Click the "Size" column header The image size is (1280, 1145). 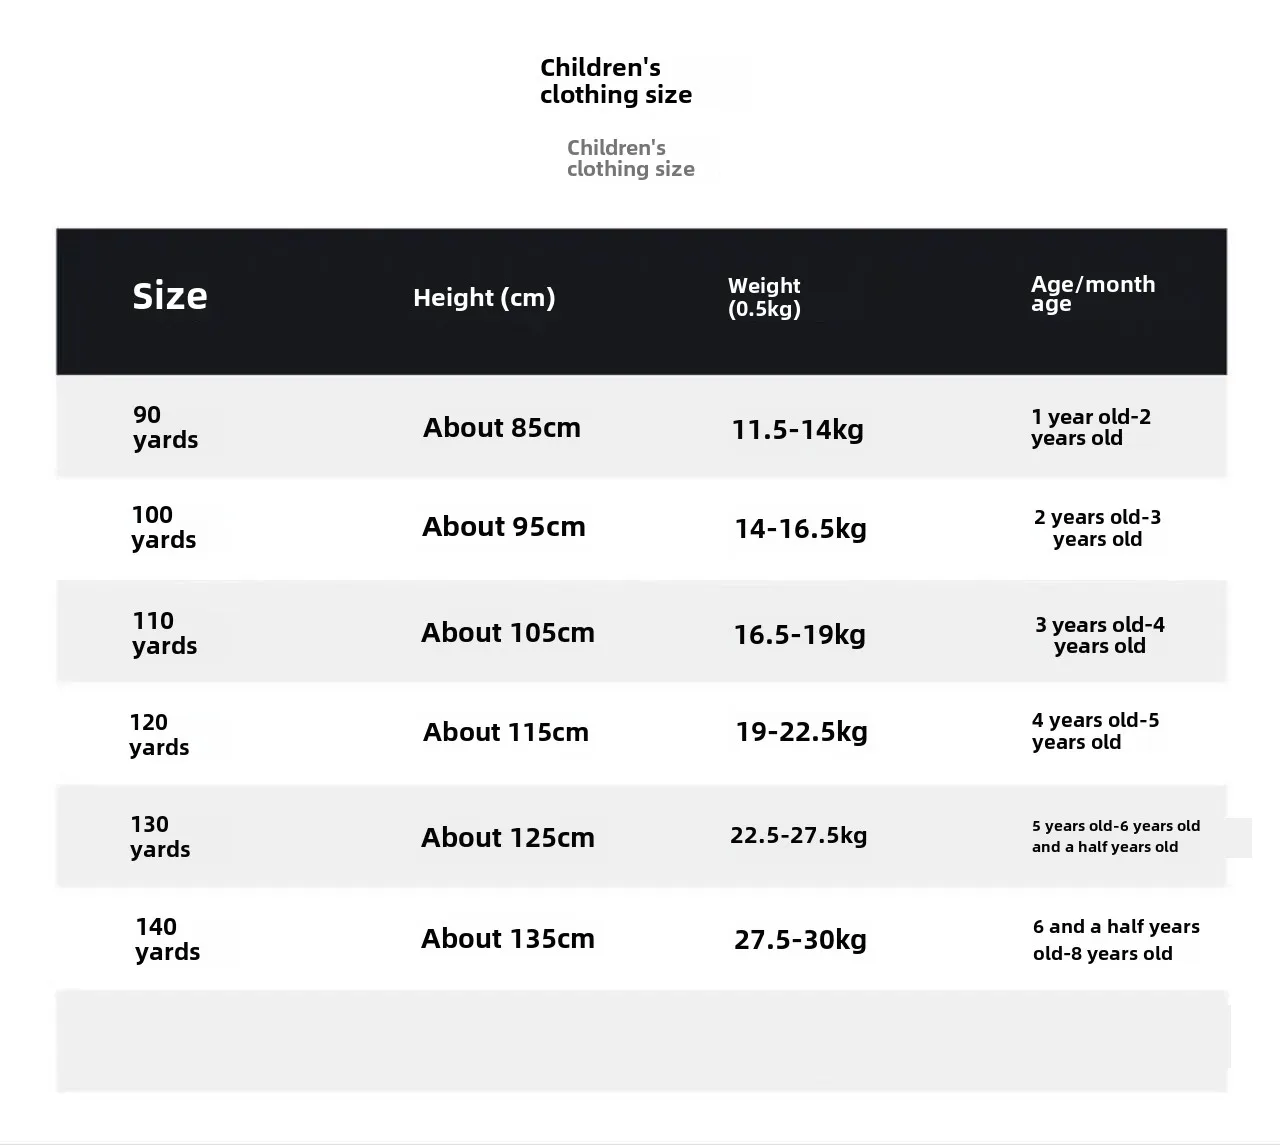click(170, 296)
